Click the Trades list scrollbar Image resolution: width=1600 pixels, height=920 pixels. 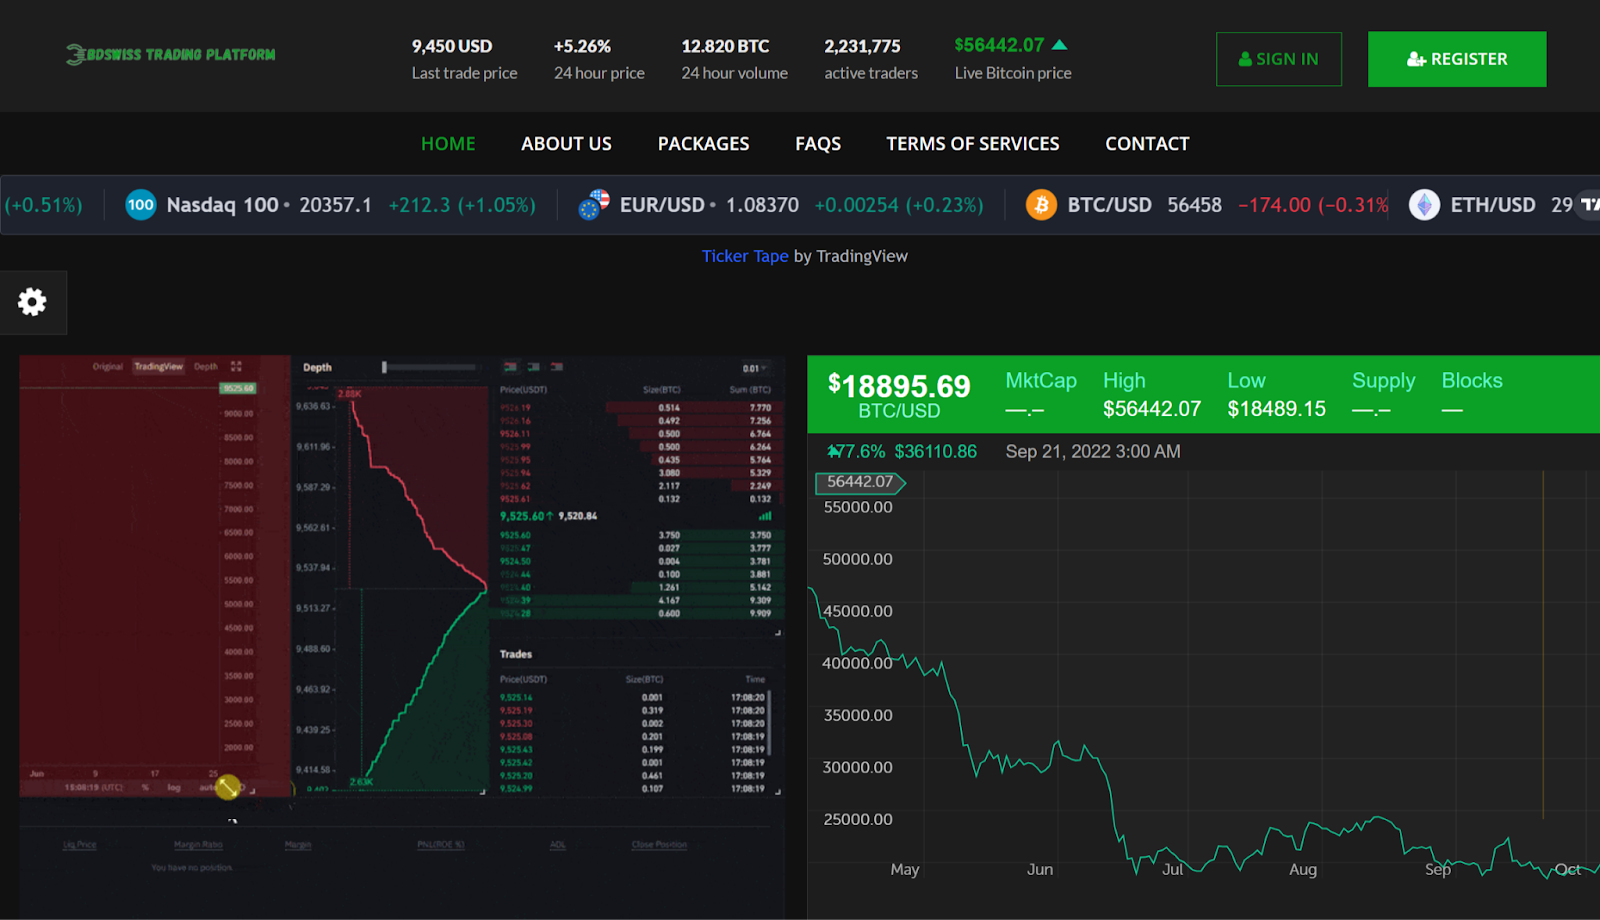770,722
